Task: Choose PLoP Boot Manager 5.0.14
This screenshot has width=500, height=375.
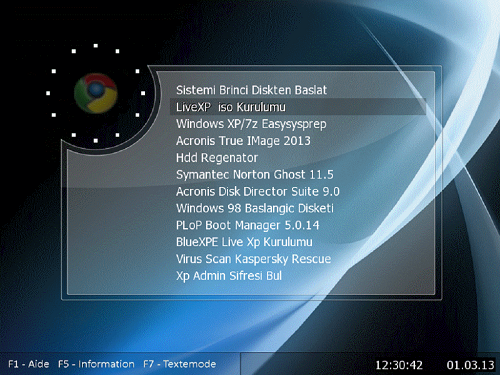Action: point(248,225)
